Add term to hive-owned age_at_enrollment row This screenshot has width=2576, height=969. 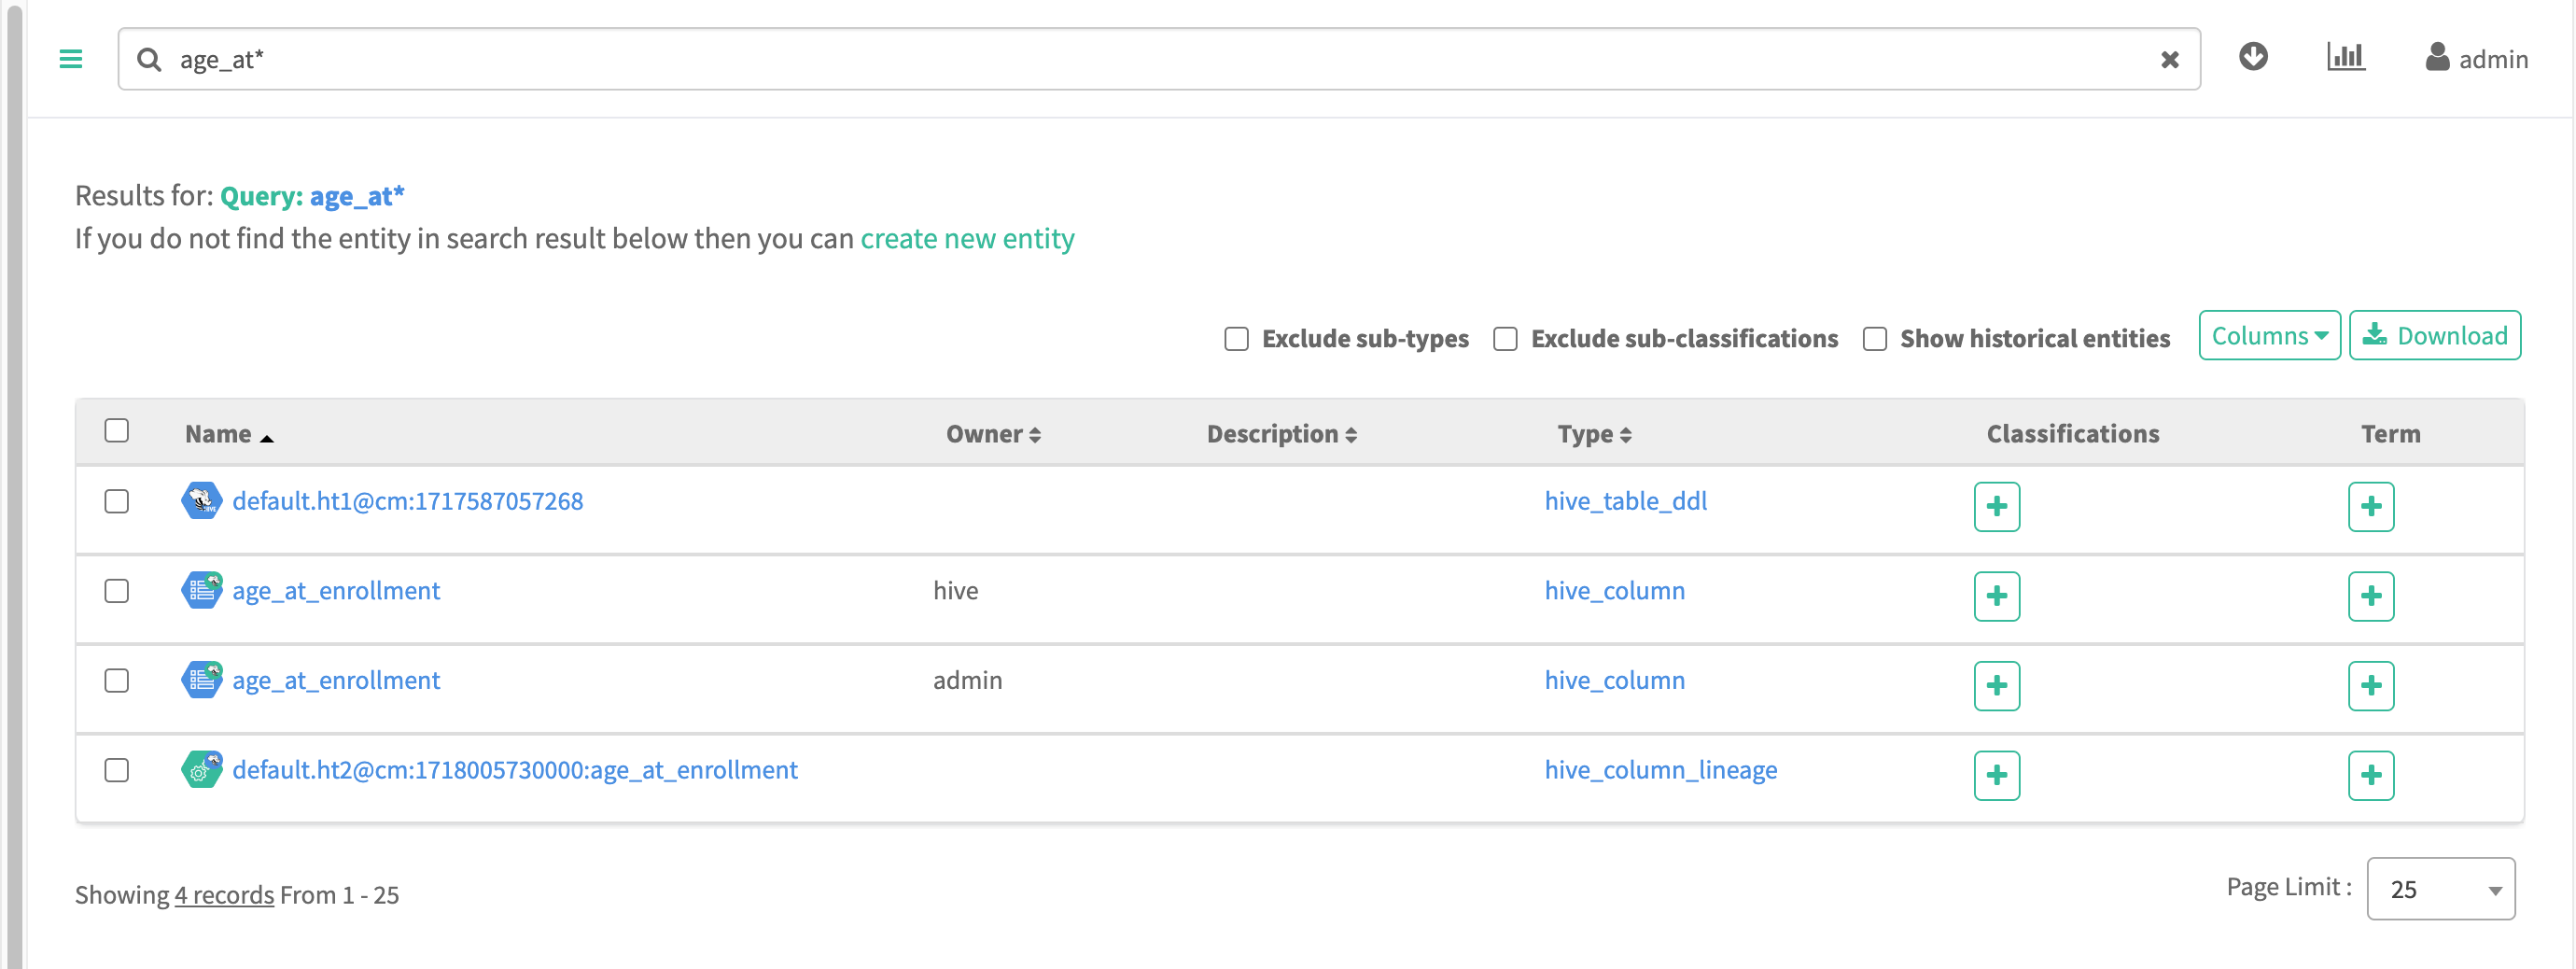[x=2370, y=596]
